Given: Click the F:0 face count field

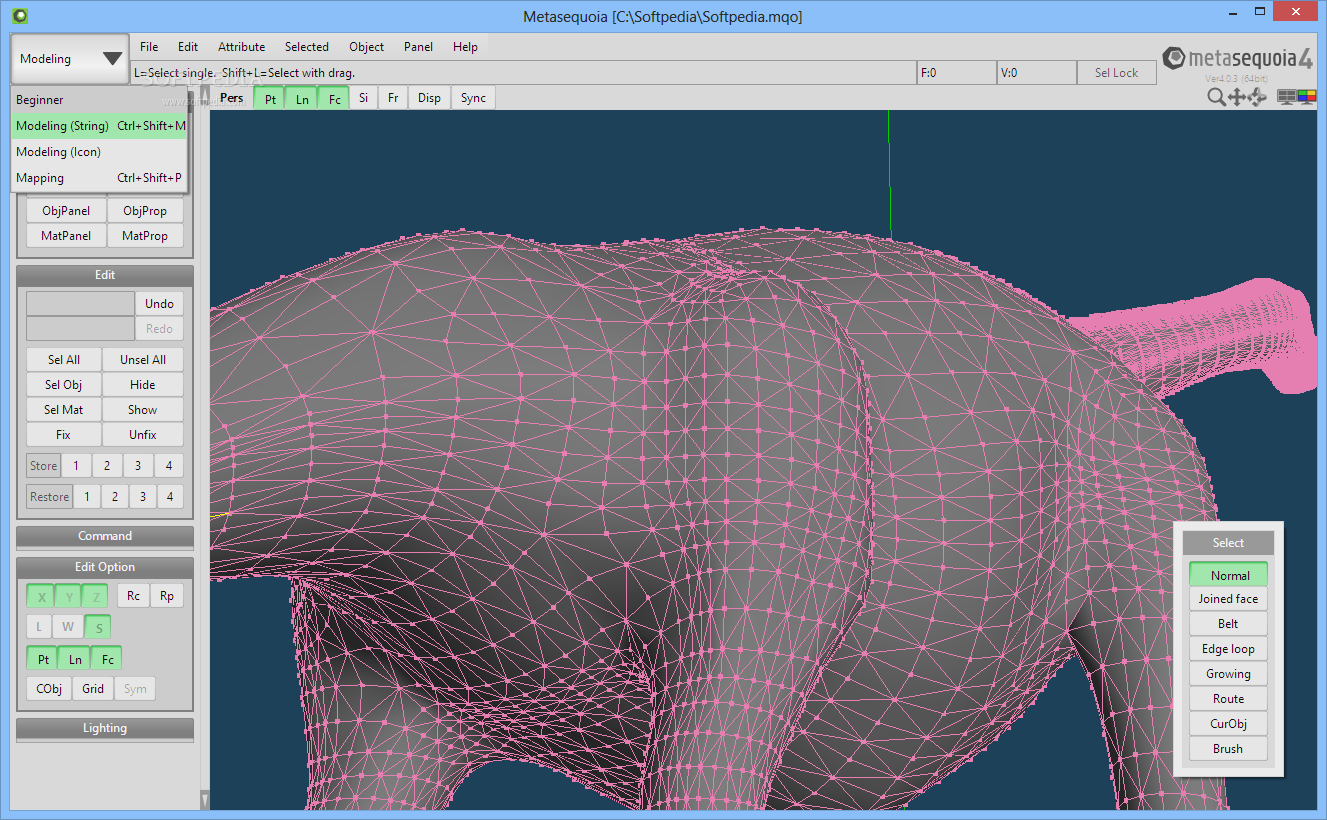Looking at the screenshot, I should (956, 73).
